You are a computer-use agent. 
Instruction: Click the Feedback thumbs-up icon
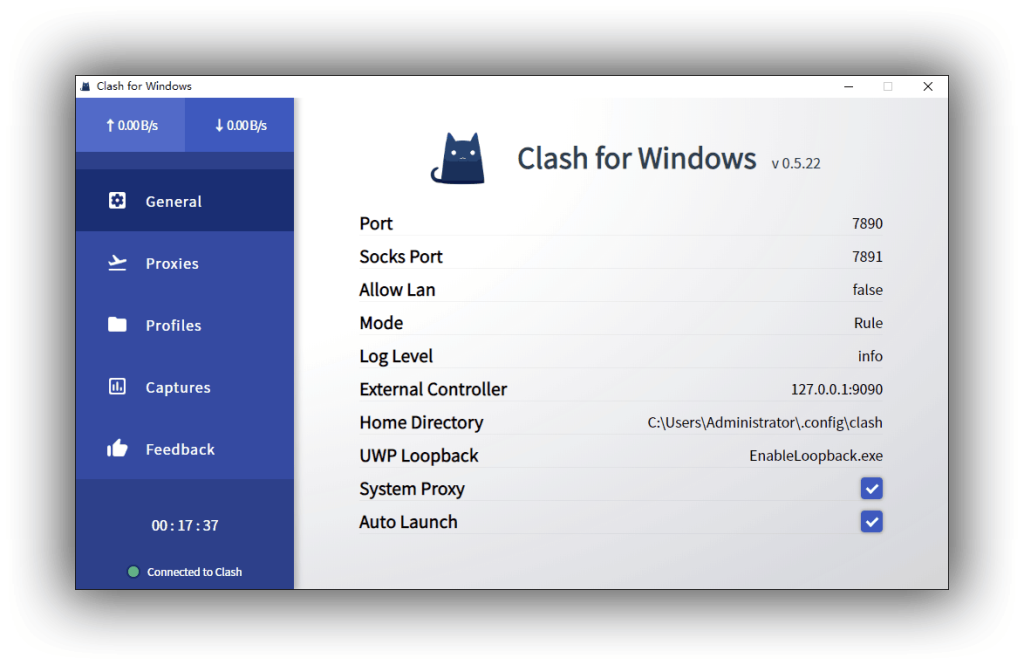click(x=117, y=449)
